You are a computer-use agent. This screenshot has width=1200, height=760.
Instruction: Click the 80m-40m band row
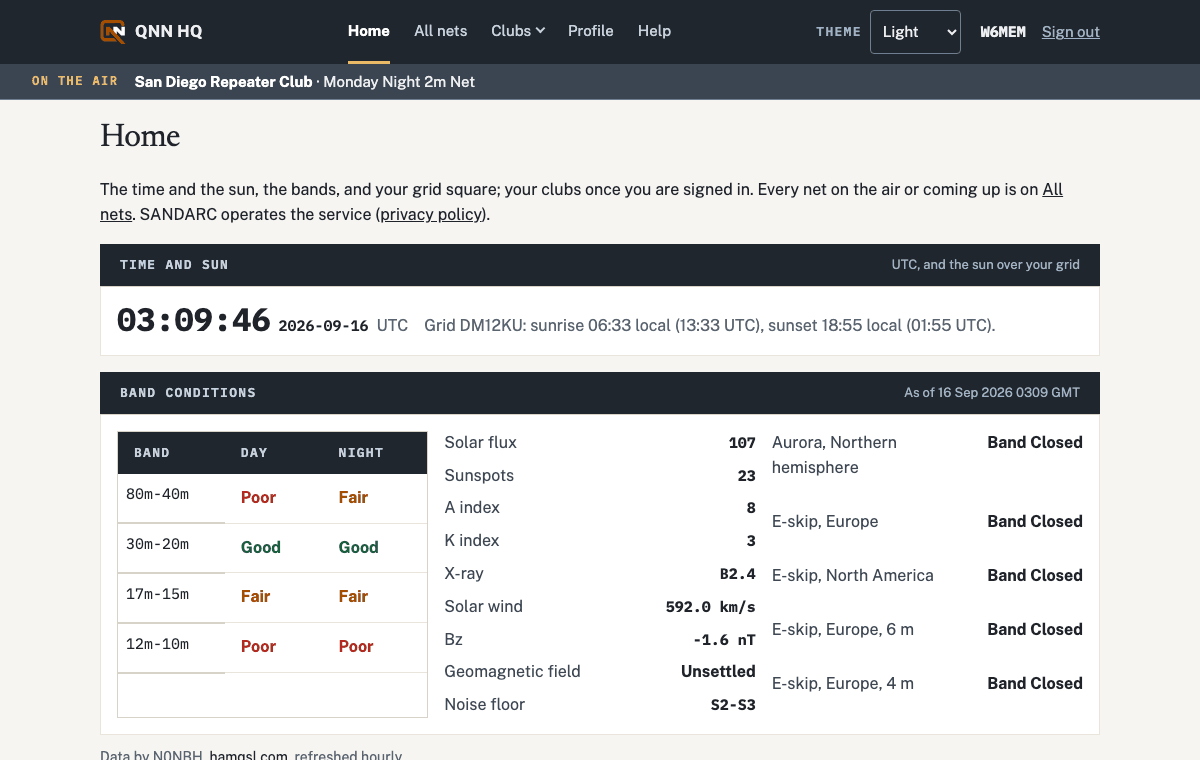[272, 498]
